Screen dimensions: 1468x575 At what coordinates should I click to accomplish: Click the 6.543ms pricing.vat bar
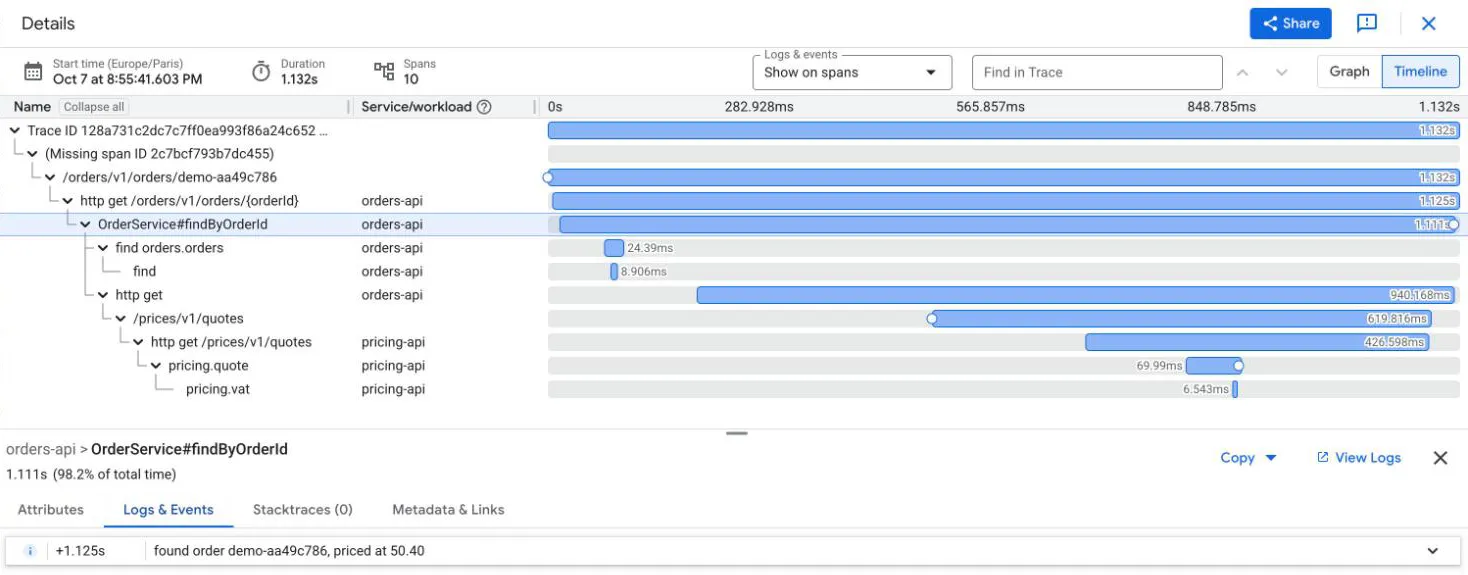click(1235, 389)
